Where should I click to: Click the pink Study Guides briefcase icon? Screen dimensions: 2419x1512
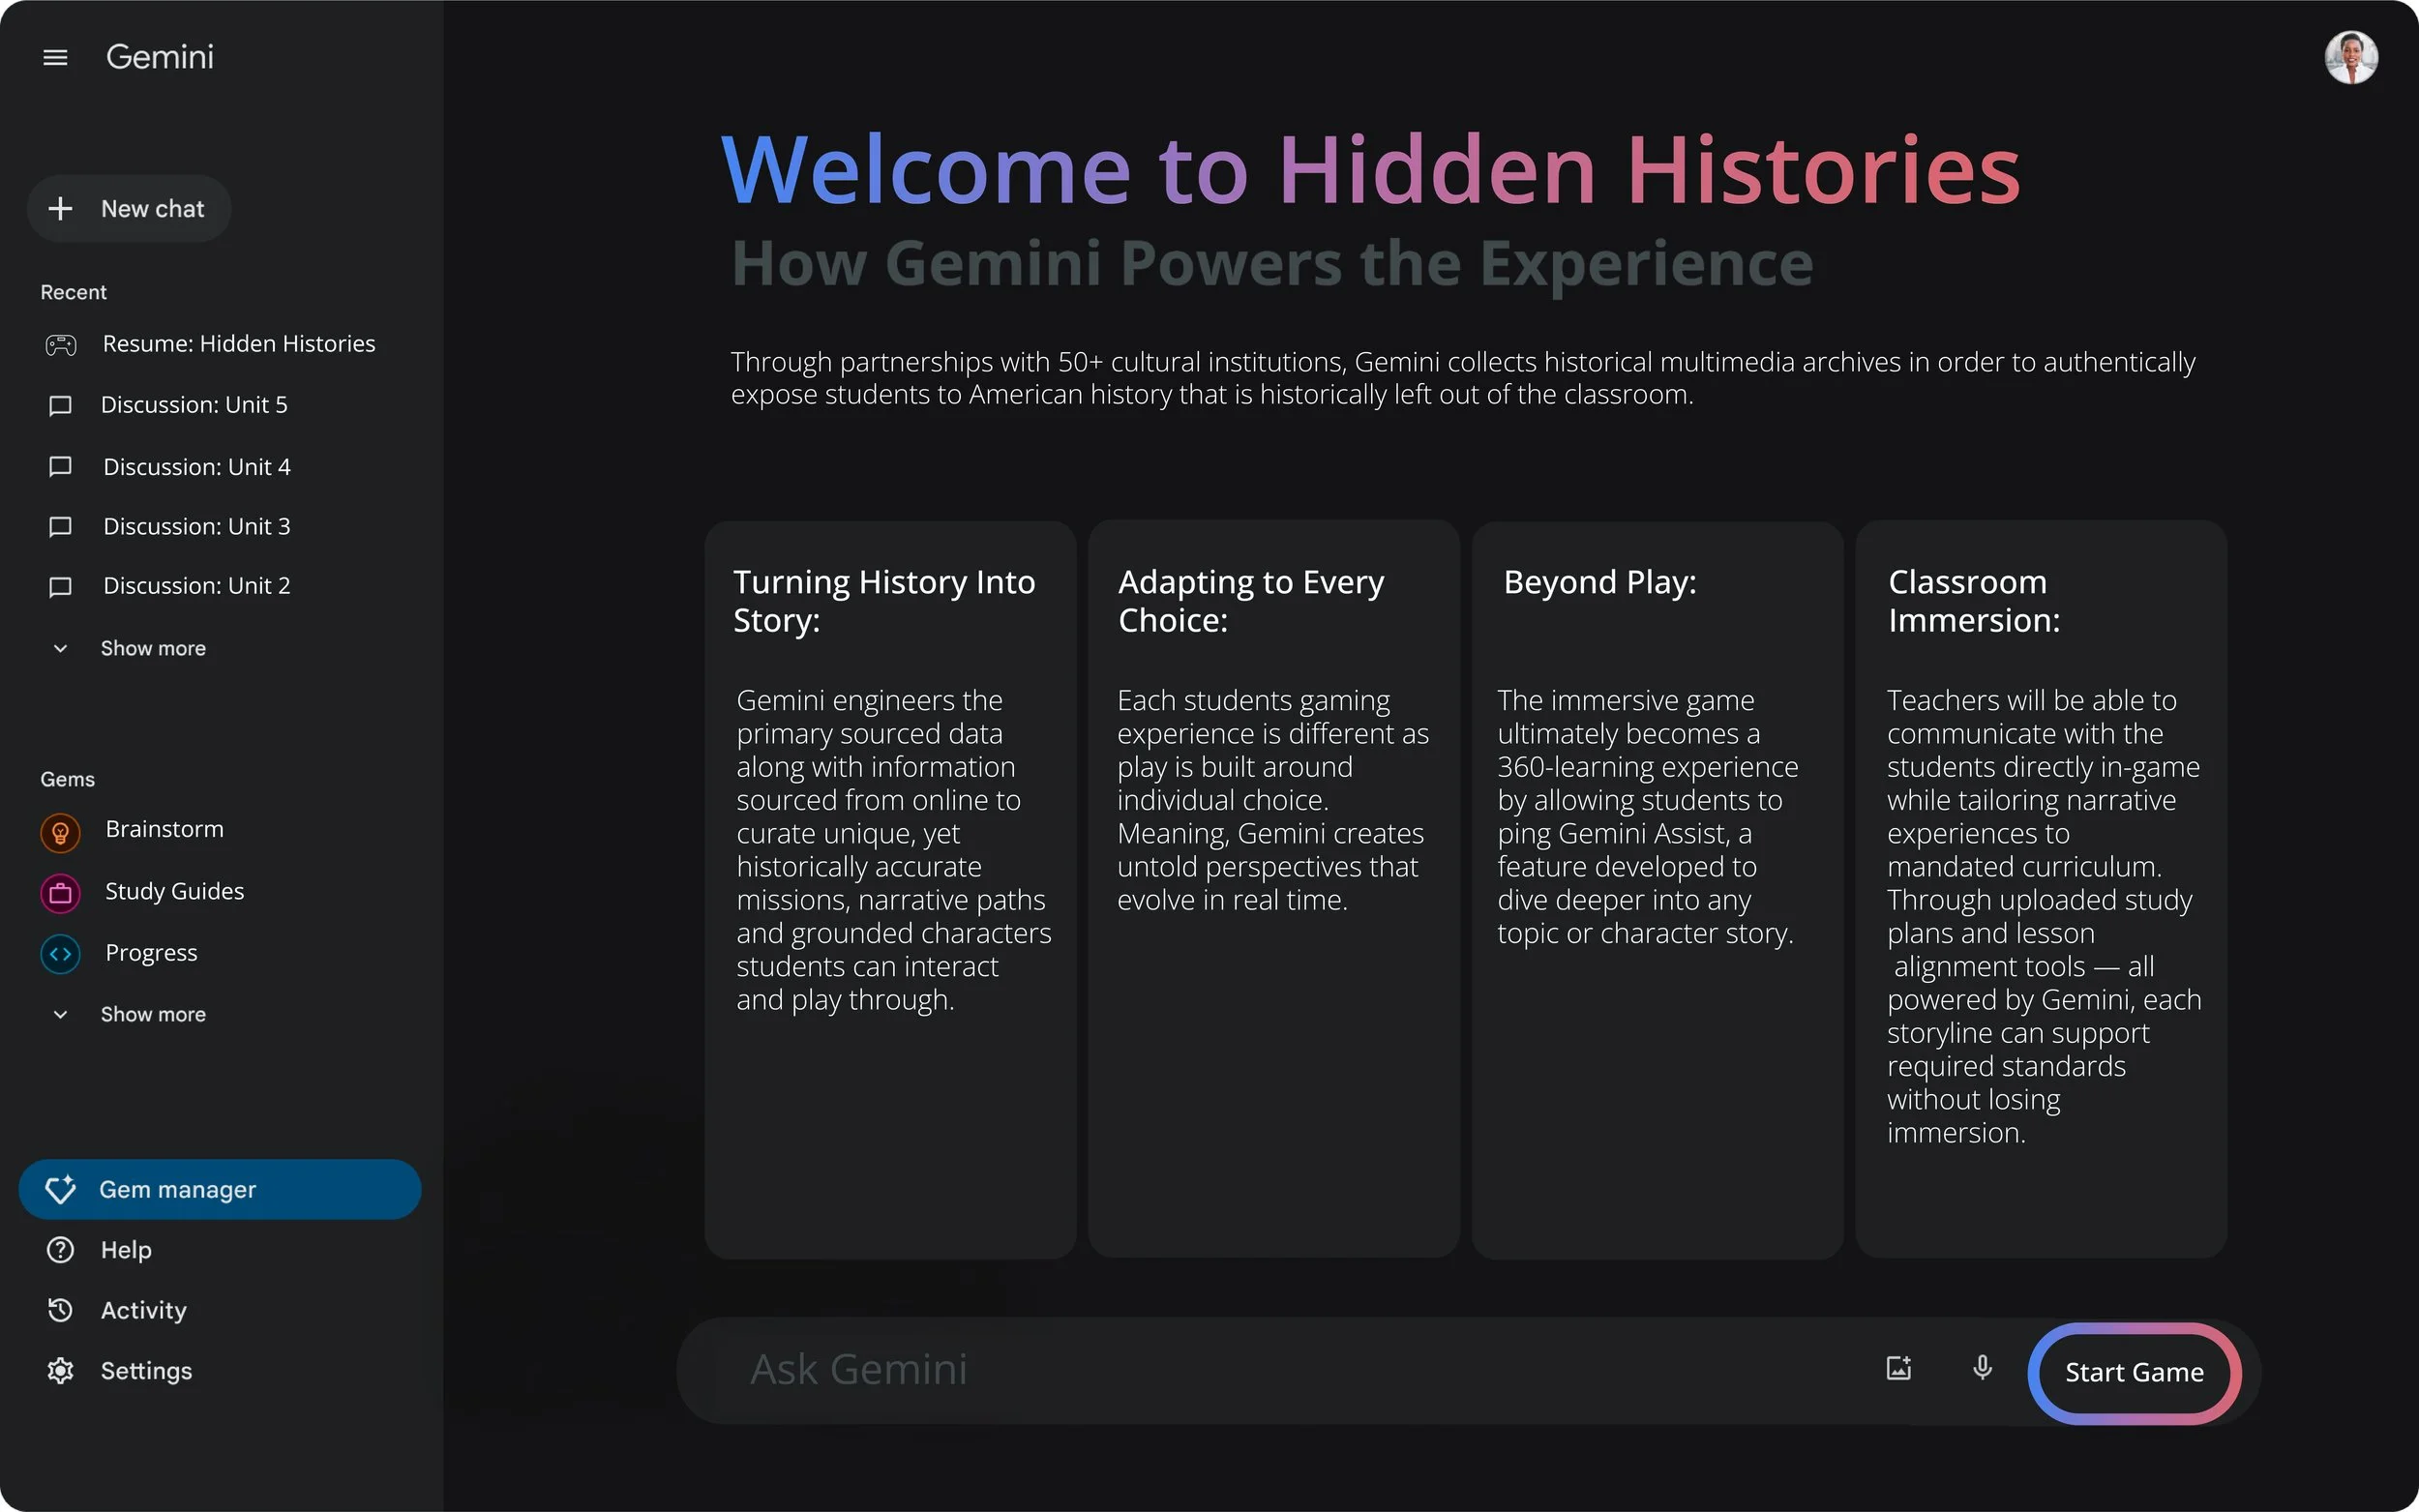(x=60, y=893)
